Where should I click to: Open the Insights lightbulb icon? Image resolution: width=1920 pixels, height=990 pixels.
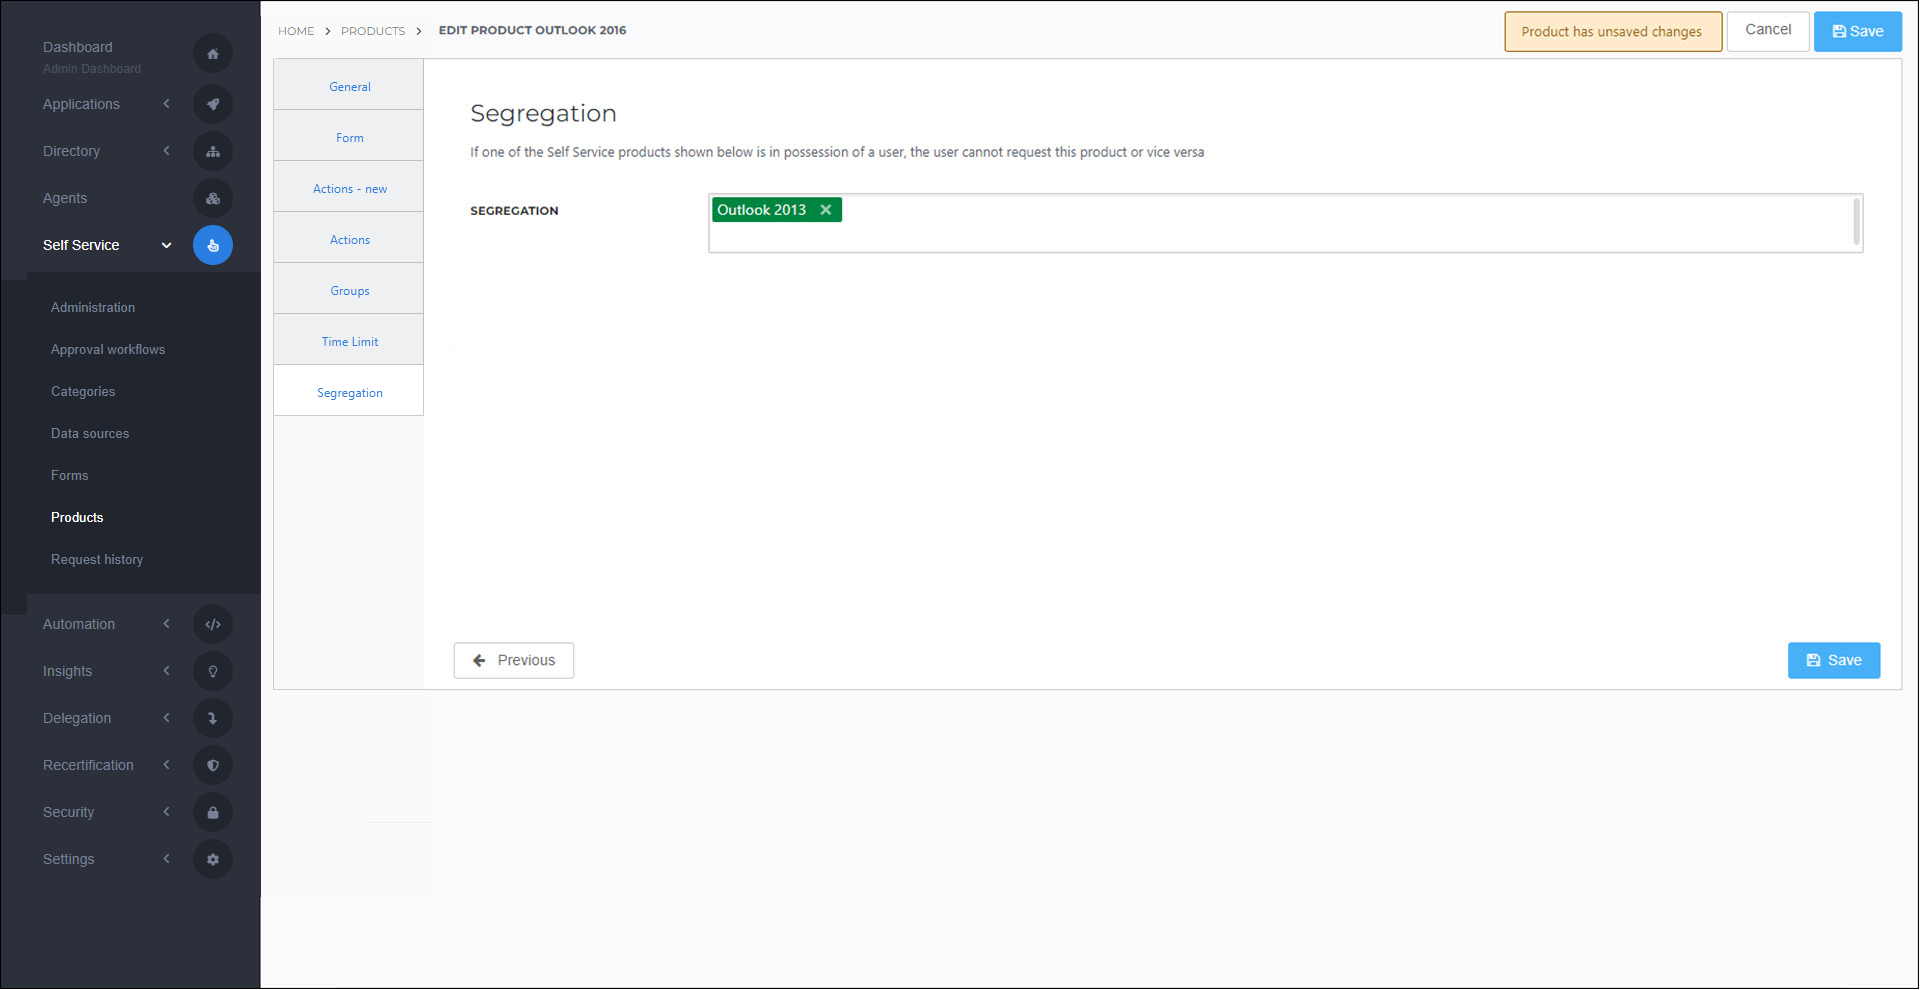212,671
